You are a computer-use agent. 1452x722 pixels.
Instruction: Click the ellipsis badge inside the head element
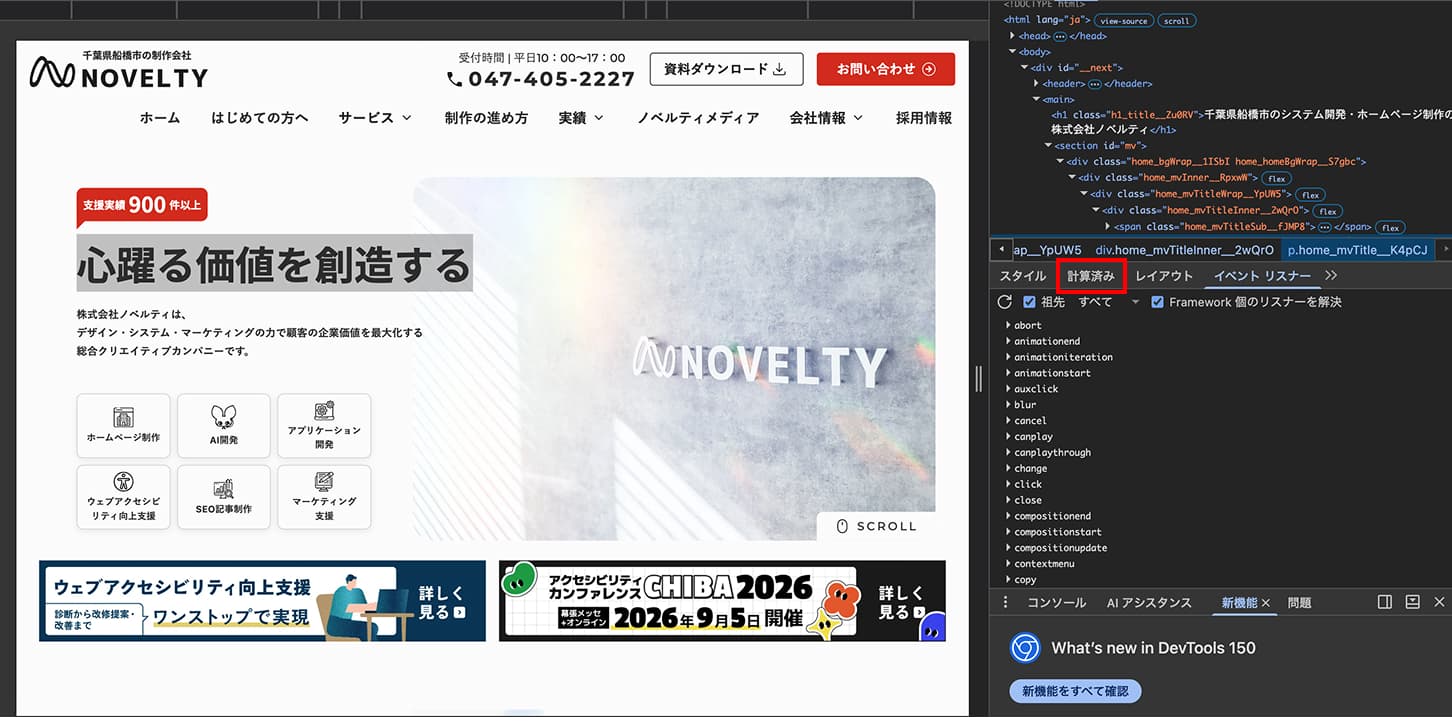[1060, 36]
